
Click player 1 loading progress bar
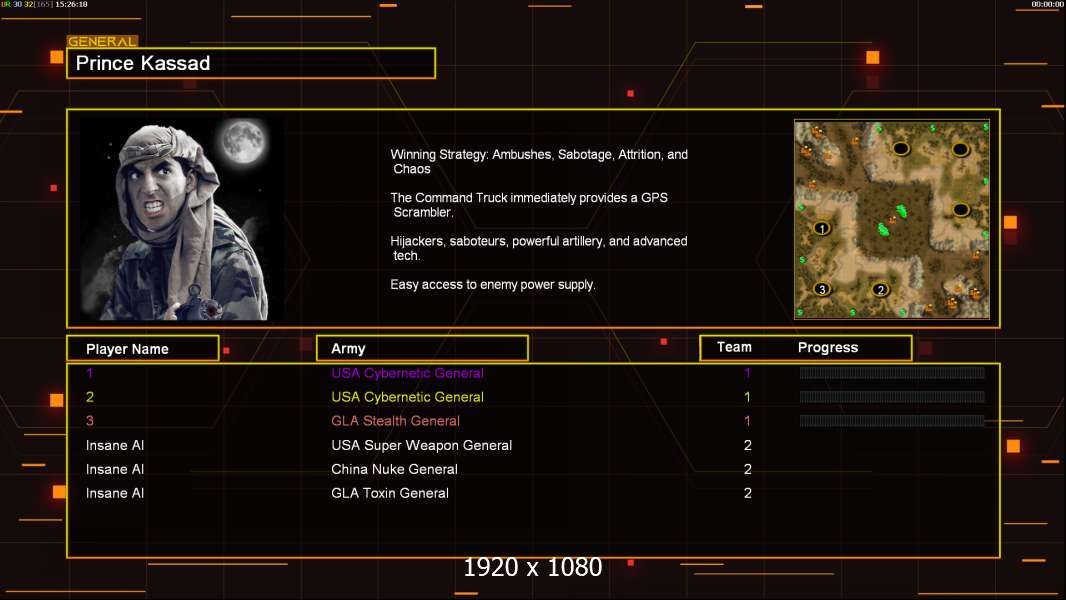pos(892,372)
